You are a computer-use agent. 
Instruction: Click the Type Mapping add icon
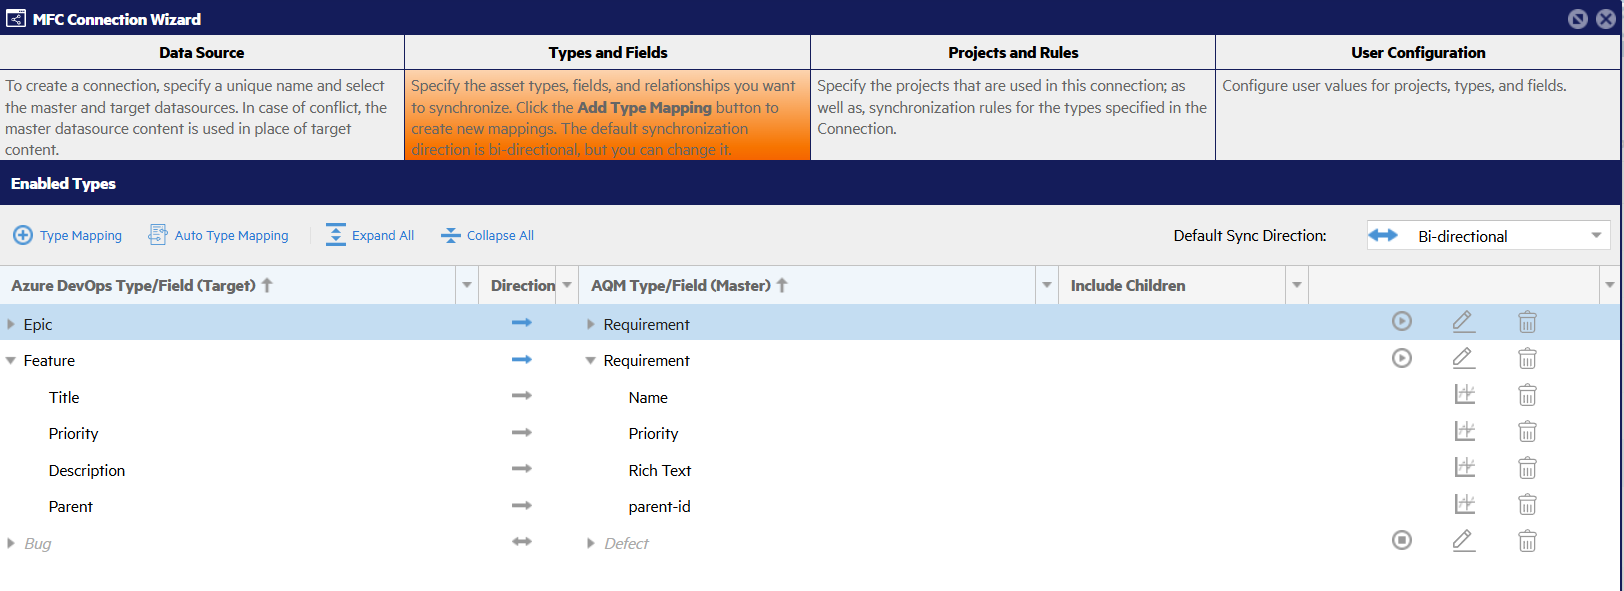click(x=22, y=235)
